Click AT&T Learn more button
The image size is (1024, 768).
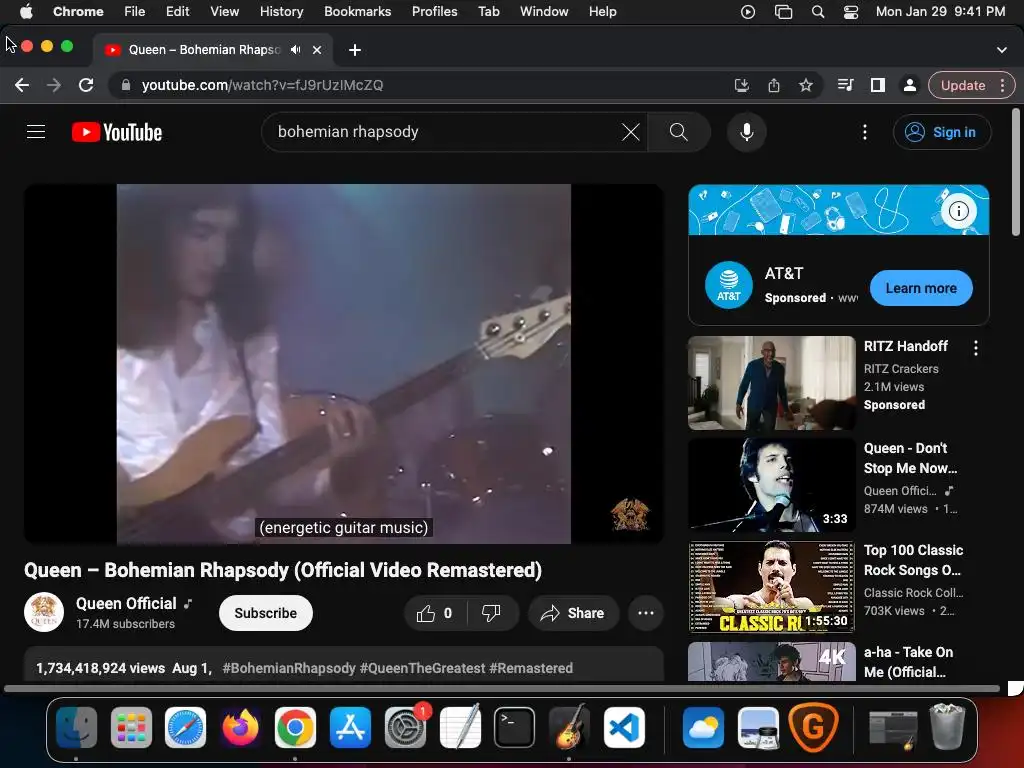(921, 288)
